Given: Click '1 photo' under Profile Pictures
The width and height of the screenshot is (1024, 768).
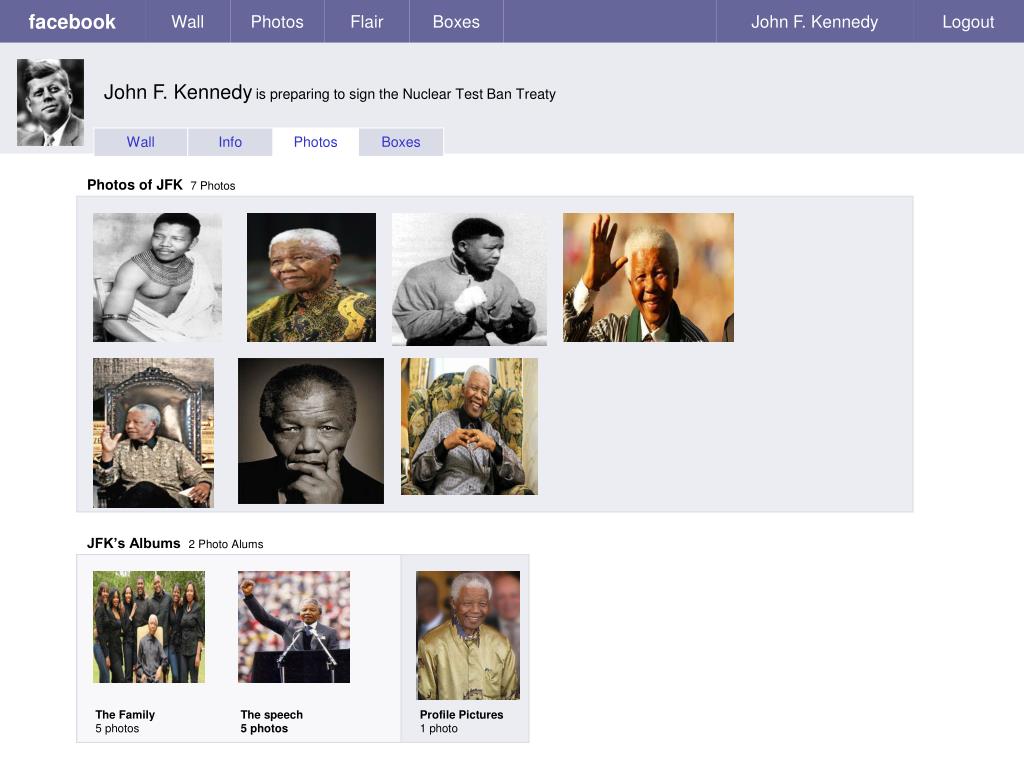Looking at the screenshot, I should coord(439,728).
